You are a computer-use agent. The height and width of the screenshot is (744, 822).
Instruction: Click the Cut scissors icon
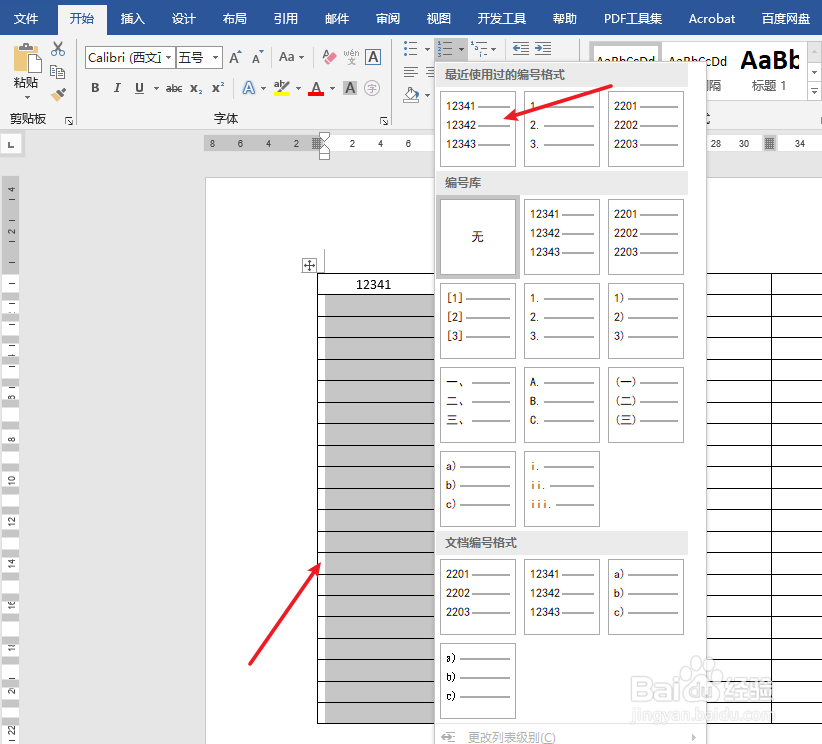58,49
